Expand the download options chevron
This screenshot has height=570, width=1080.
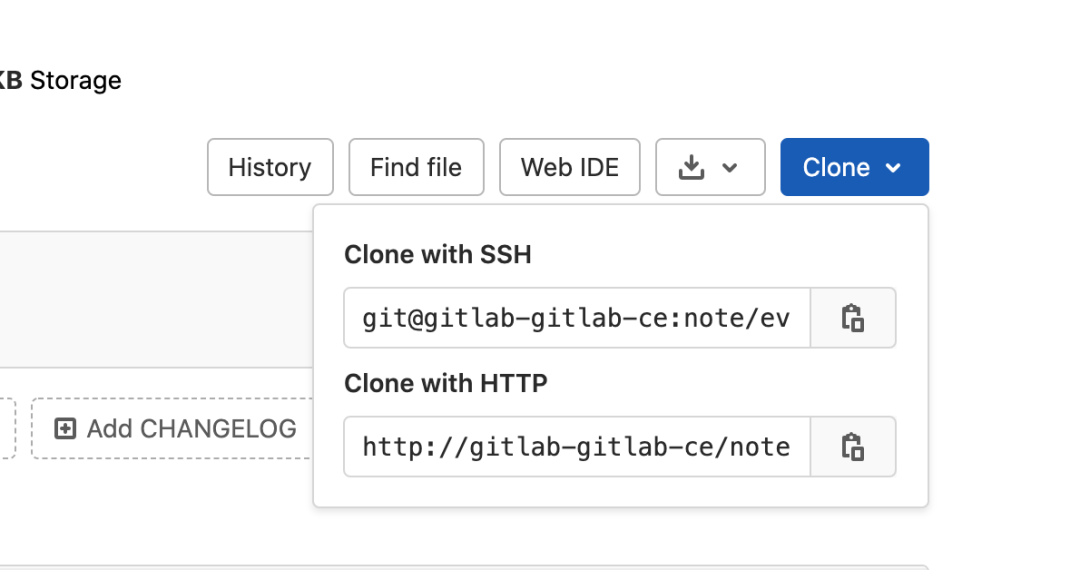pos(730,168)
